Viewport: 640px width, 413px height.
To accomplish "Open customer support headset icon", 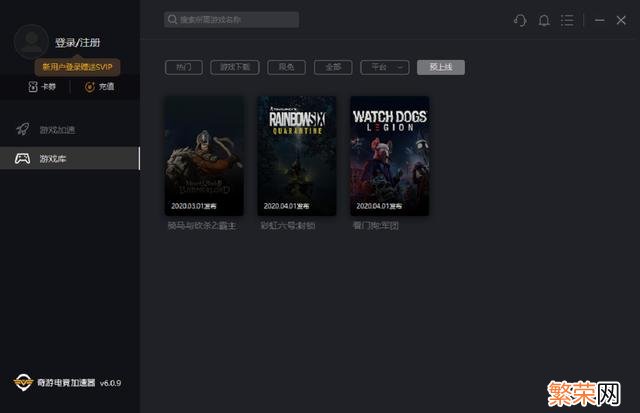I will tap(520, 20).
